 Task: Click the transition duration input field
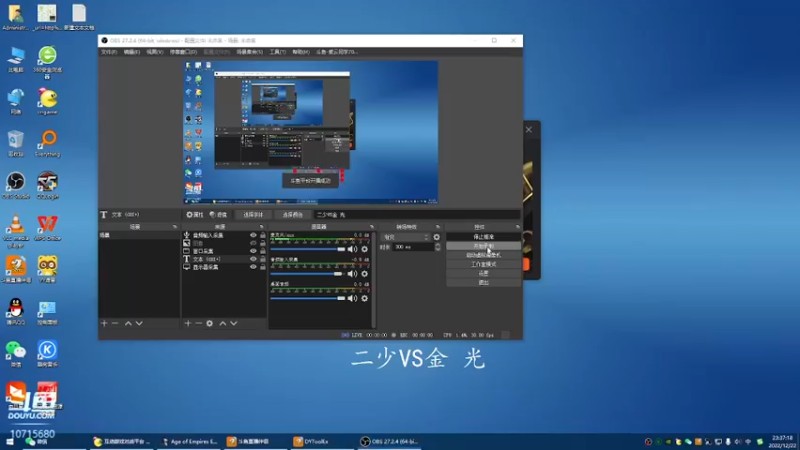(413, 247)
